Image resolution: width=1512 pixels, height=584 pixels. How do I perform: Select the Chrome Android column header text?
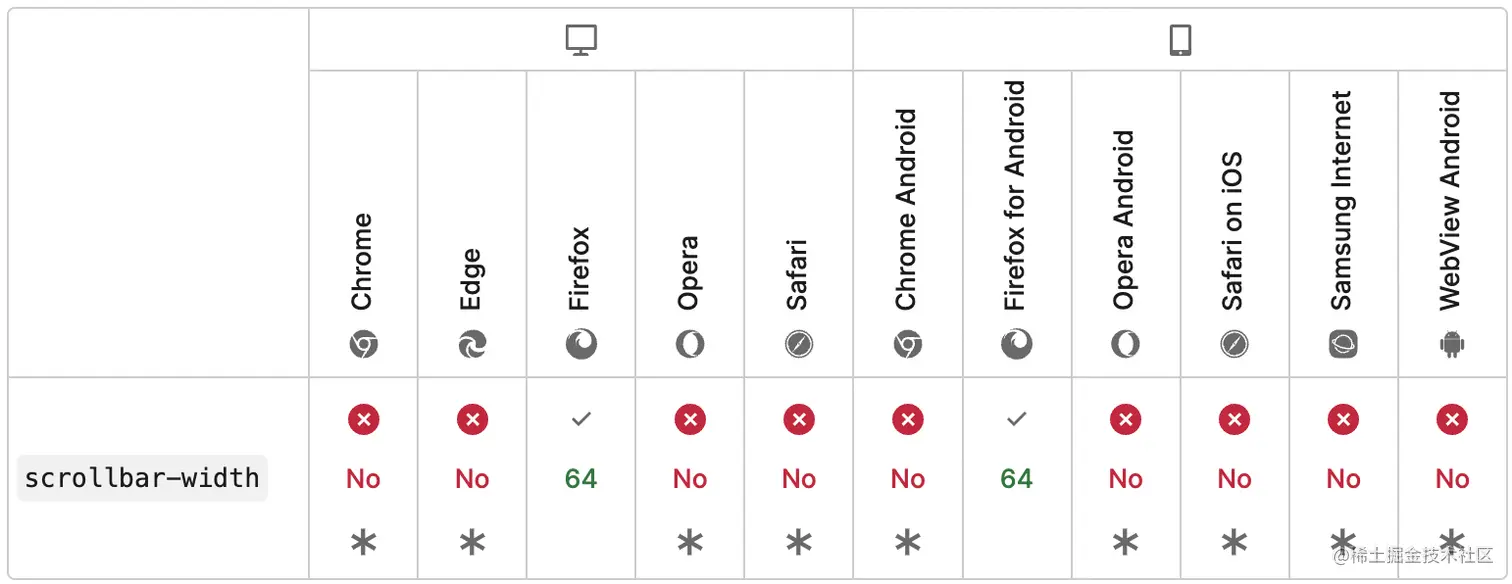coord(906,210)
